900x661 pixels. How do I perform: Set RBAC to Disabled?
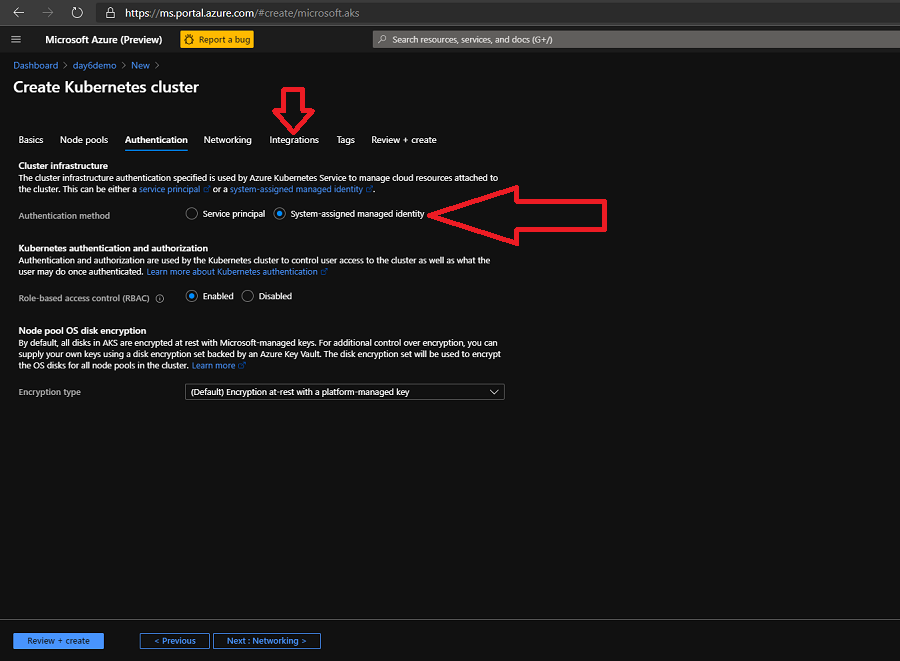point(248,296)
